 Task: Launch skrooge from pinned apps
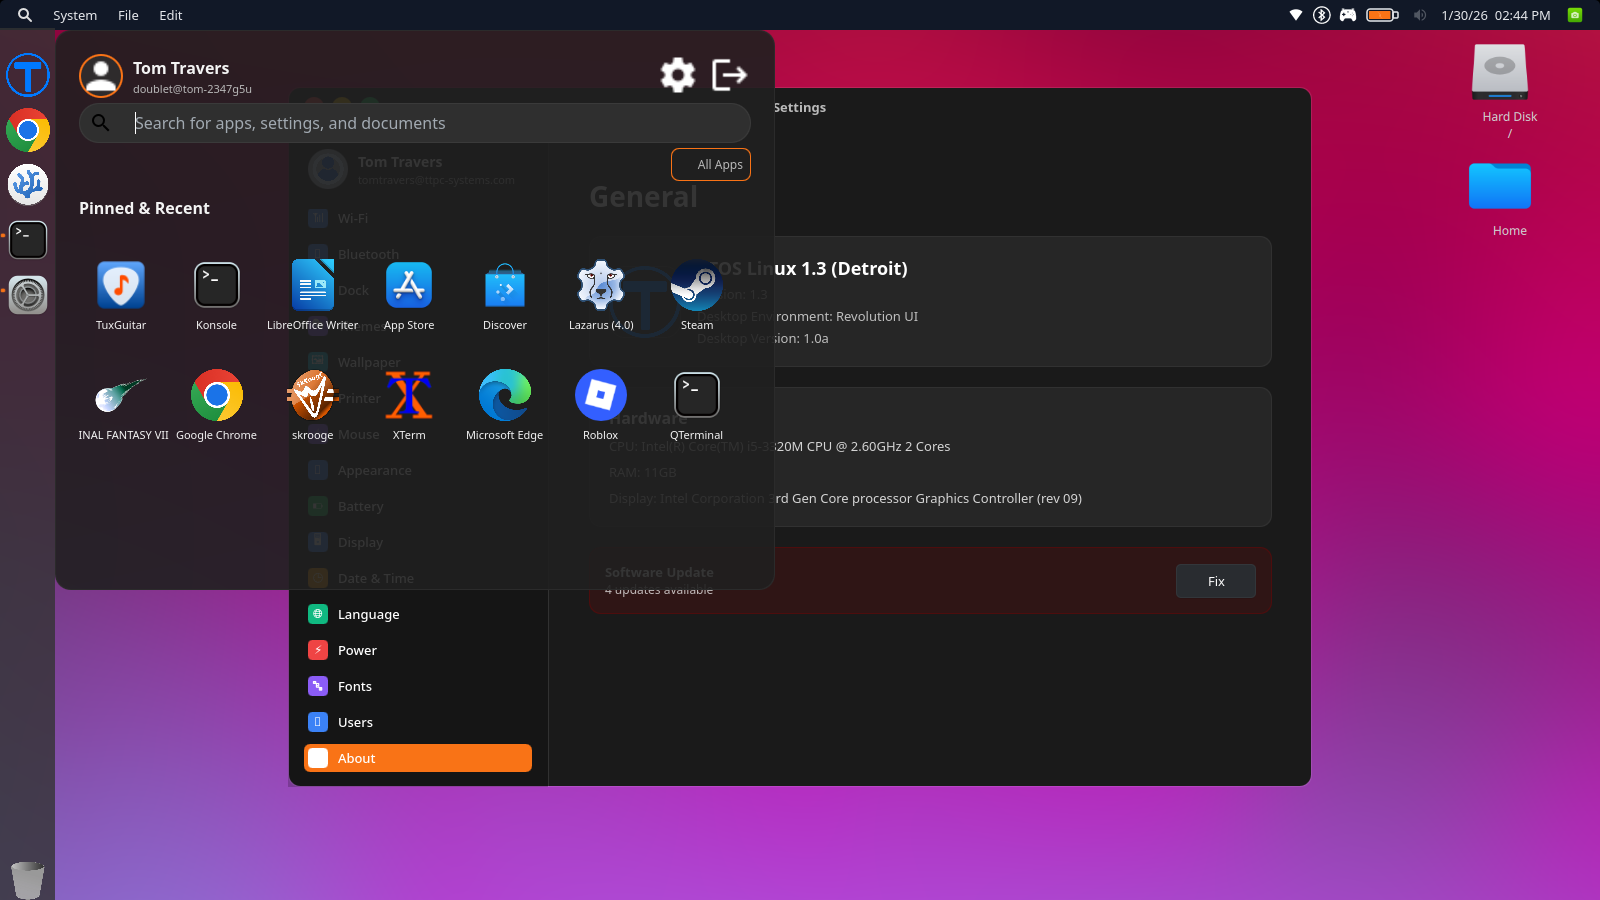tap(313, 396)
